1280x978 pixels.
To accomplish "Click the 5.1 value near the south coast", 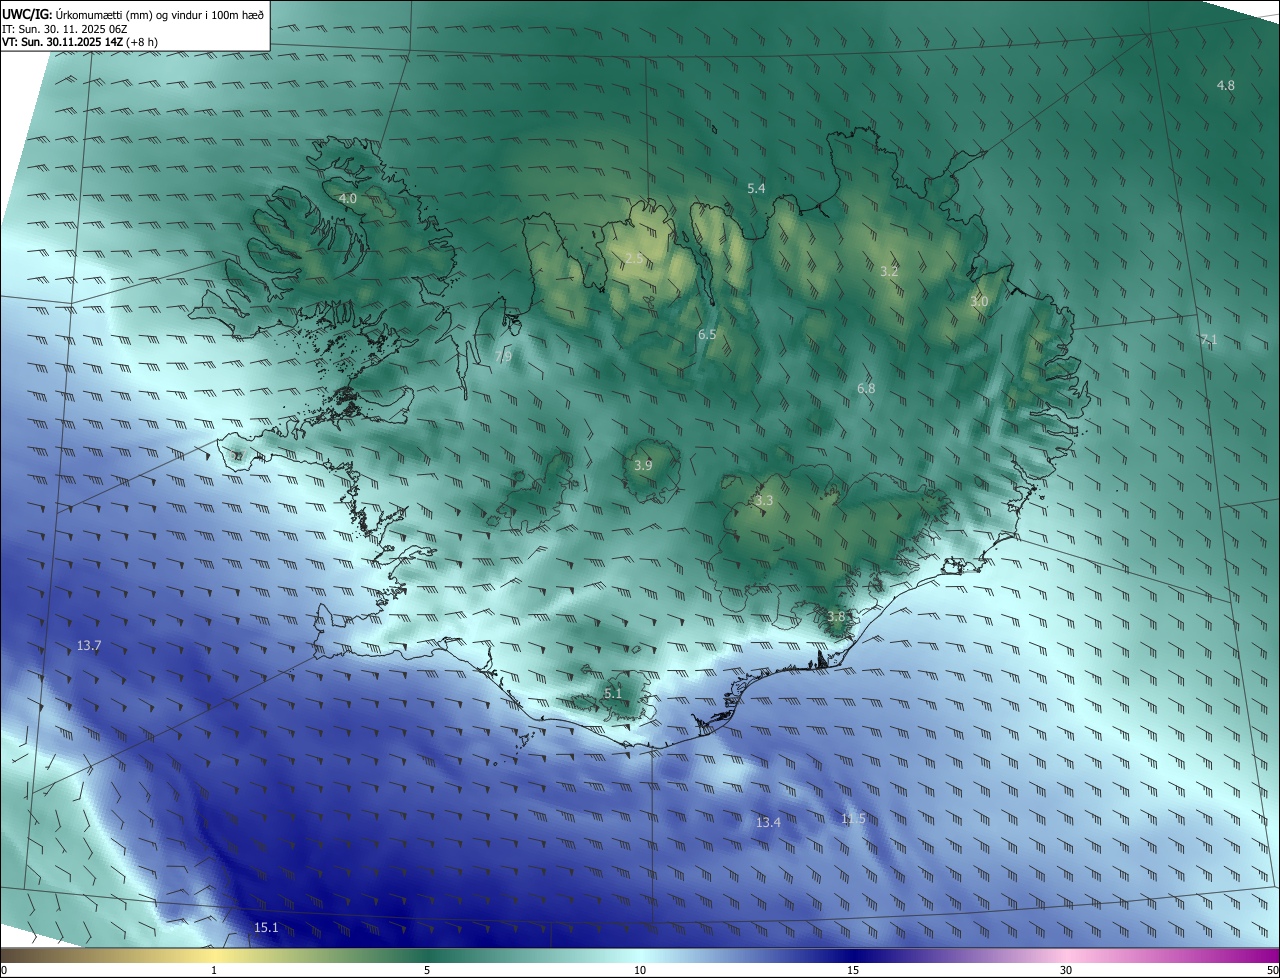I will (x=613, y=694).
